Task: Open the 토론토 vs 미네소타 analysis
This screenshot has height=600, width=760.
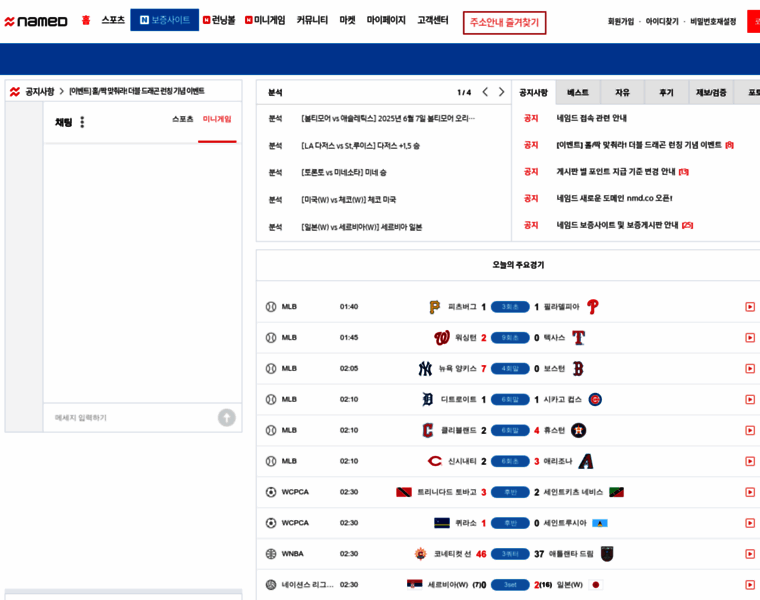Action: click(x=344, y=173)
